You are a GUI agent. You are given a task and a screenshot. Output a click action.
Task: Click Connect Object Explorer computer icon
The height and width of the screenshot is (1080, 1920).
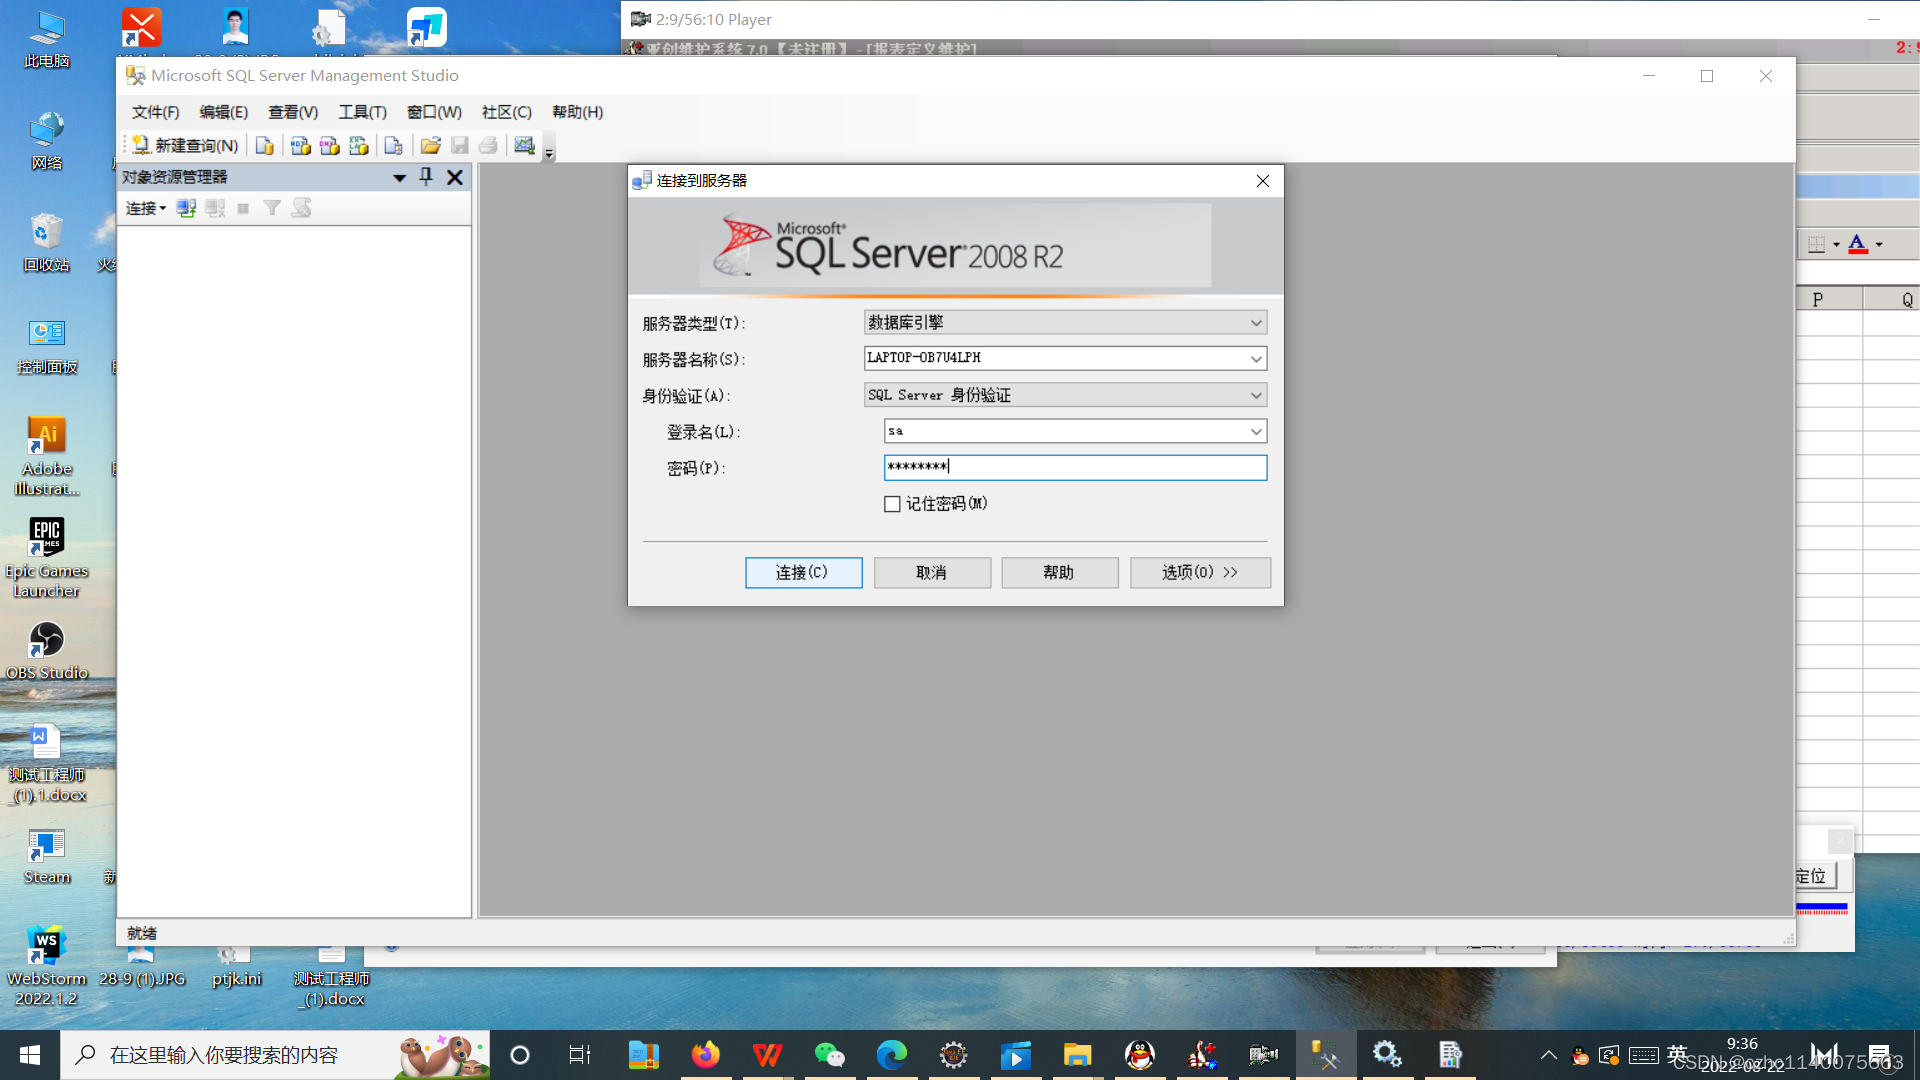point(186,208)
